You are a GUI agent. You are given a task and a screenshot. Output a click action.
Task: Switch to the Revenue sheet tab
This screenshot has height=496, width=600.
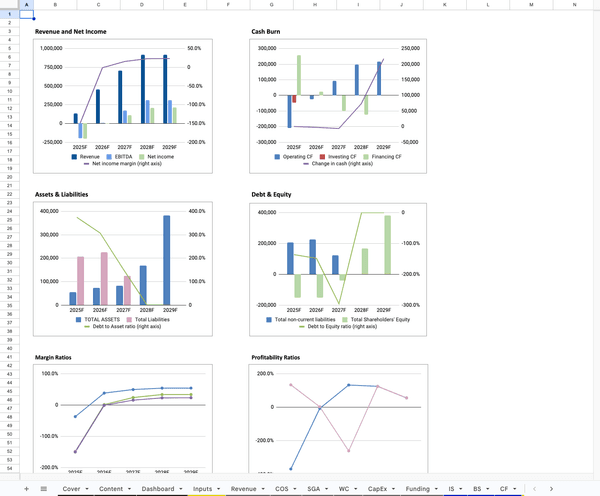click(x=242, y=488)
